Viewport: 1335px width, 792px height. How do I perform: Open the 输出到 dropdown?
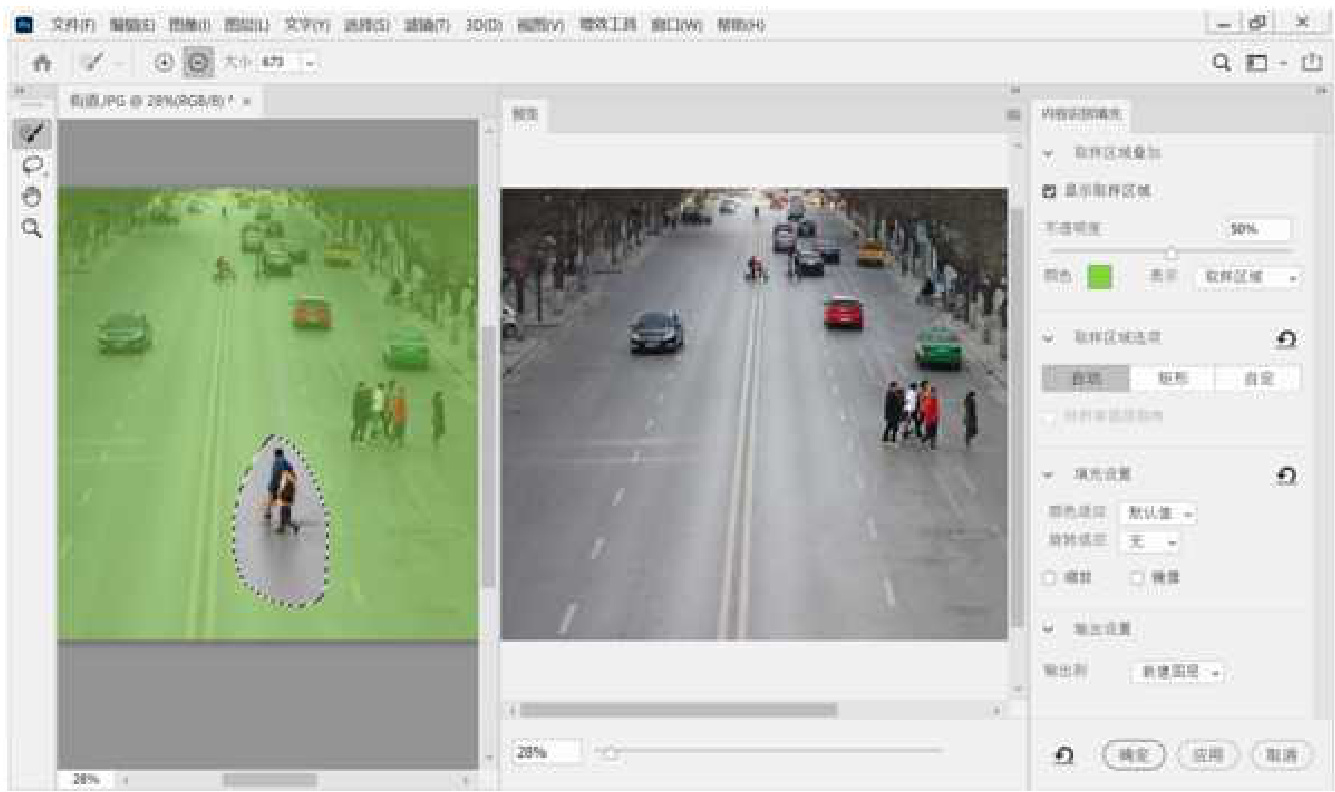[1177, 673]
